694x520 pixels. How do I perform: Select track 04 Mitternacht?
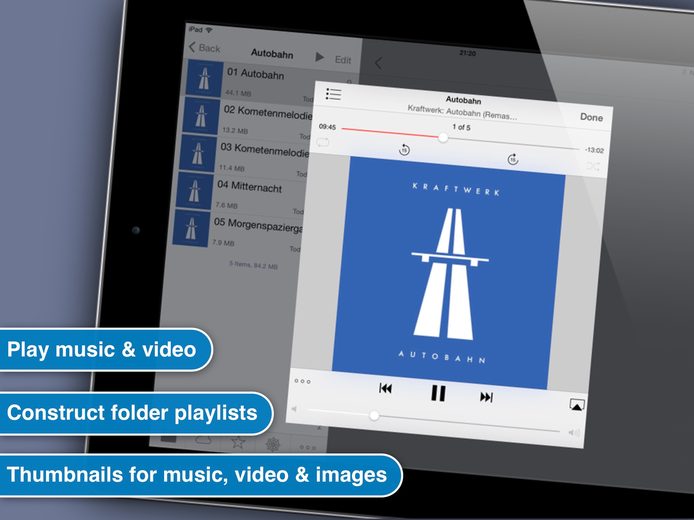click(x=239, y=193)
